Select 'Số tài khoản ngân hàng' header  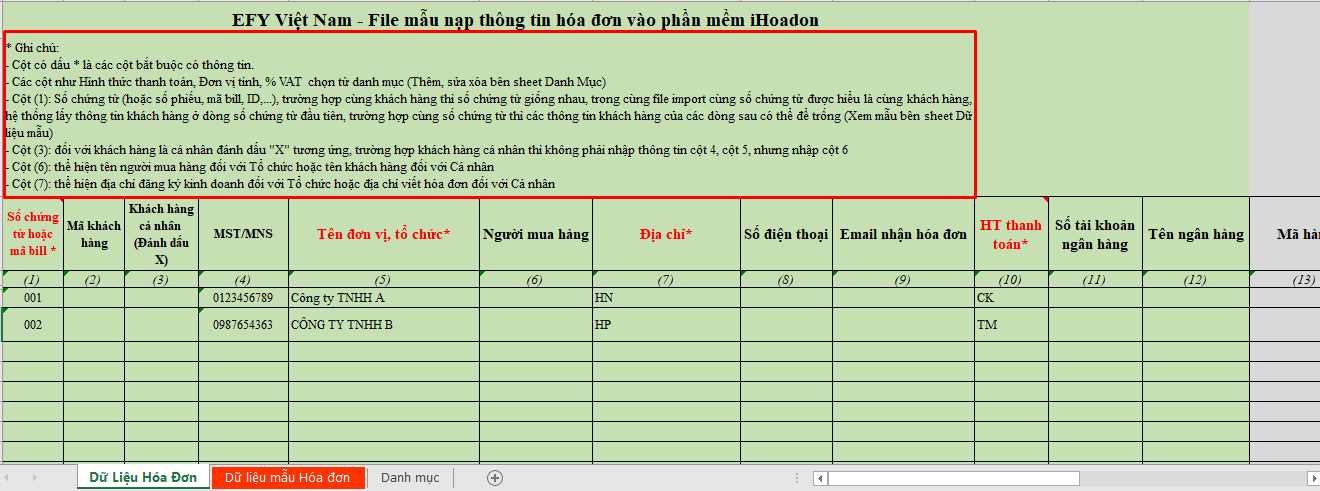point(1095,234)
